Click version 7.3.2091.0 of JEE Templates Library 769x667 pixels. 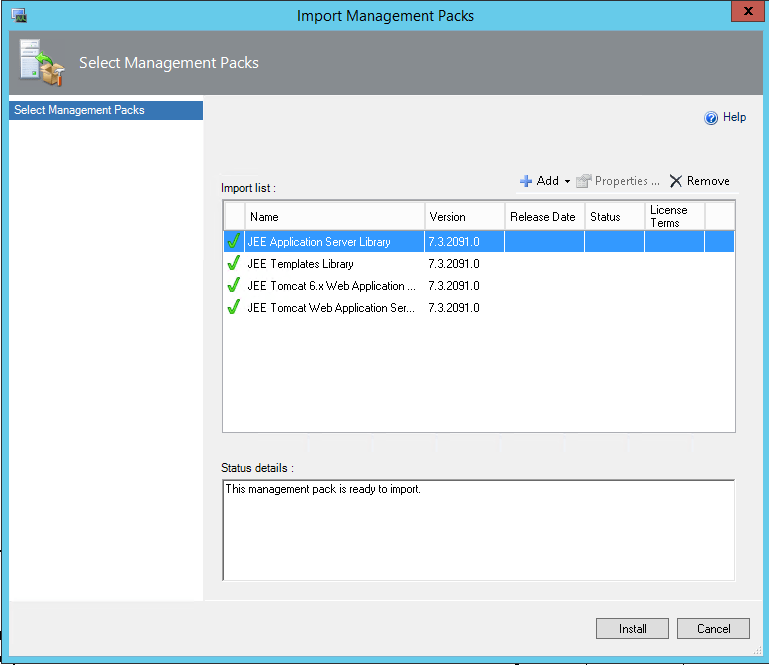pyautogui.click(x=454, y=264)
